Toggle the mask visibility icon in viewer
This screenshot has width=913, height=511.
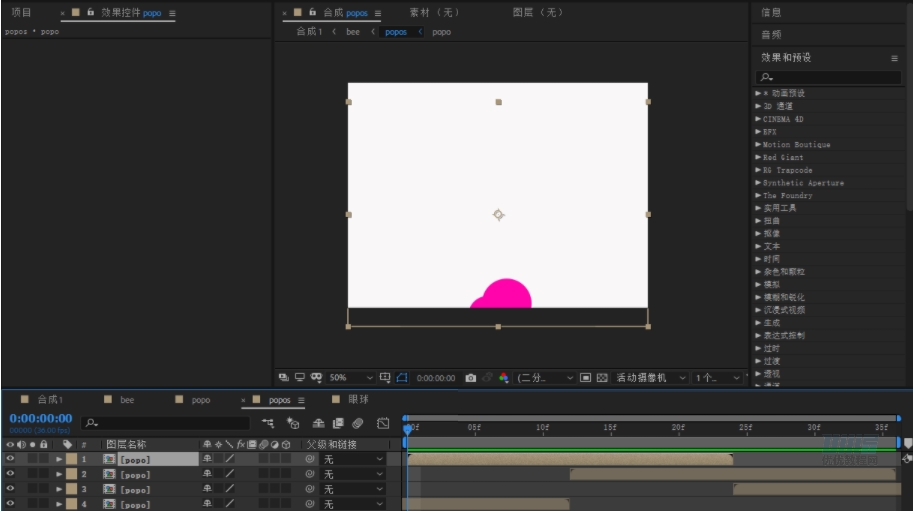(402, 378)
